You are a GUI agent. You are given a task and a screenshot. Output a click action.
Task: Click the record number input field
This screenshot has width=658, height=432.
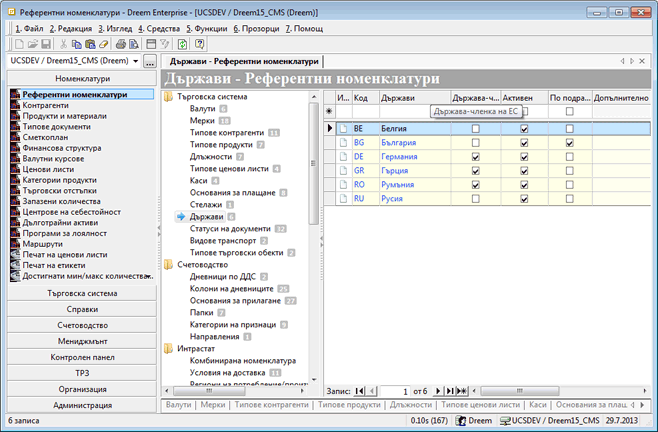tap(394, 391)
